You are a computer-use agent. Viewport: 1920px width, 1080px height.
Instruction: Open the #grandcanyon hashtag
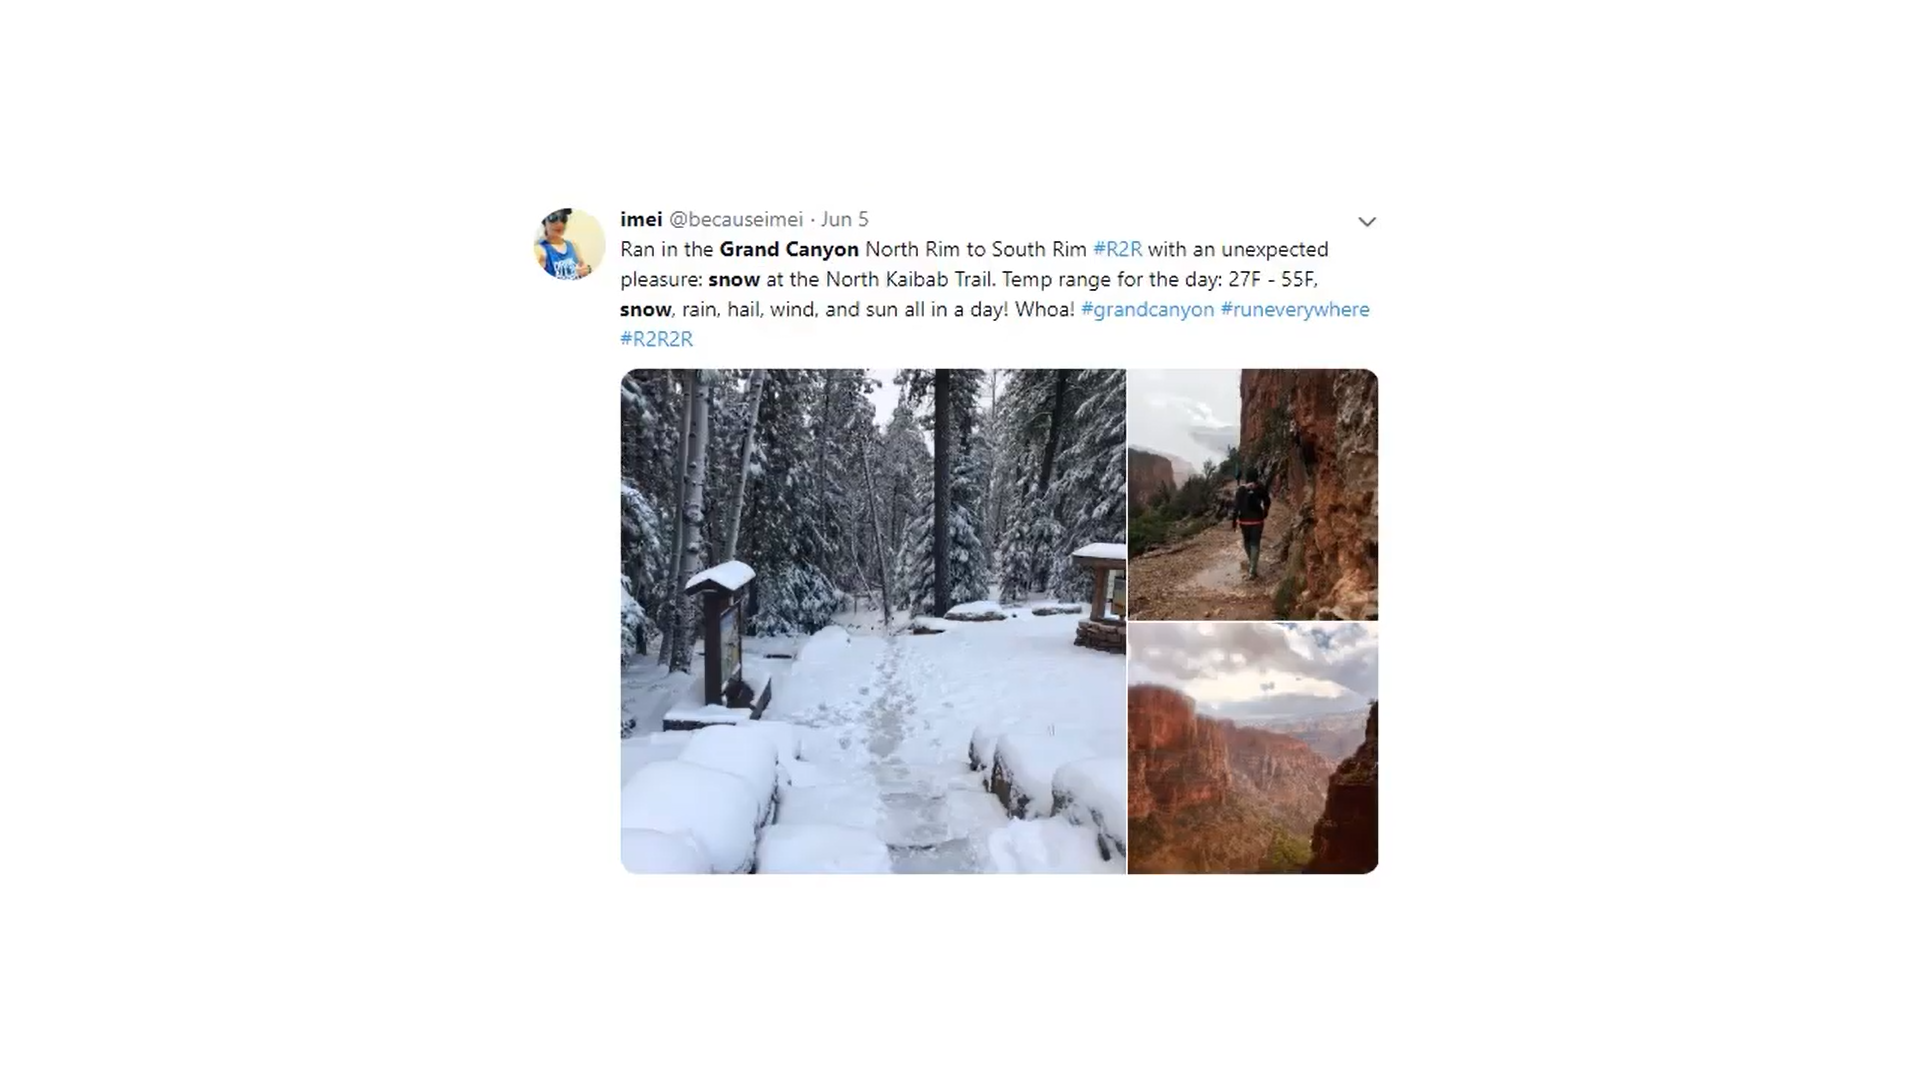click(1147, 309)
